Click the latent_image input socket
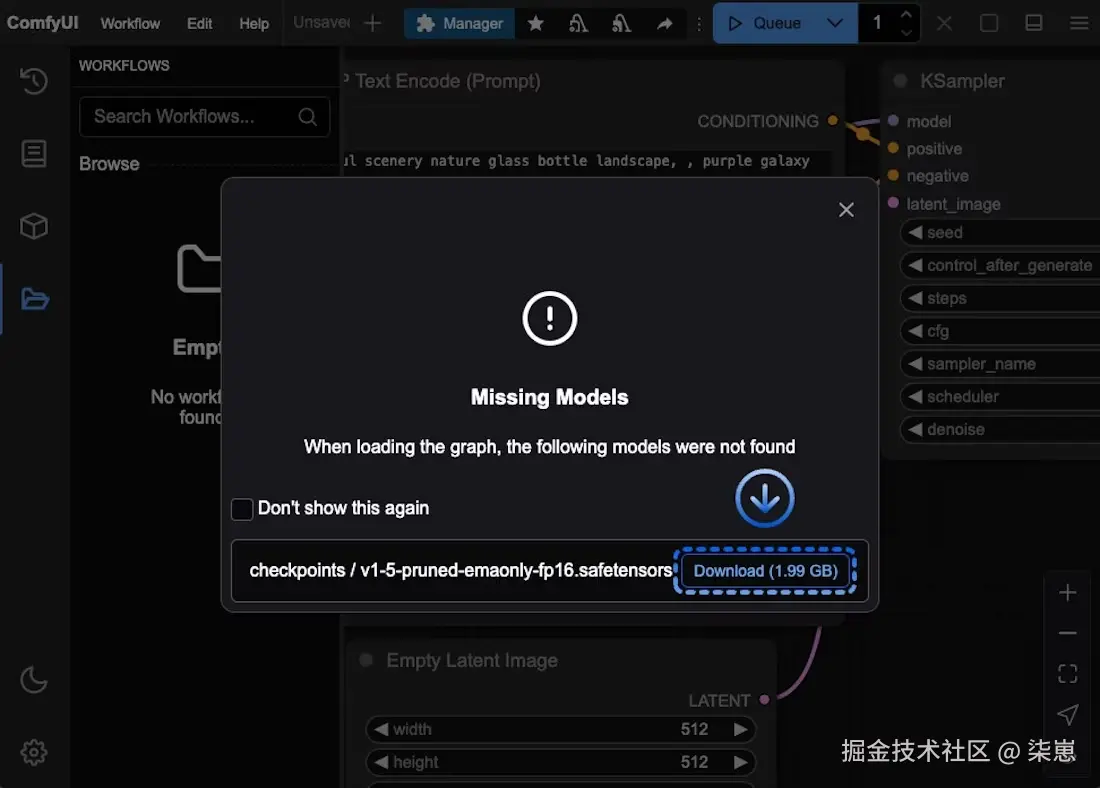The height and width of the screenshot is (788, 1100). click(893, 203)
